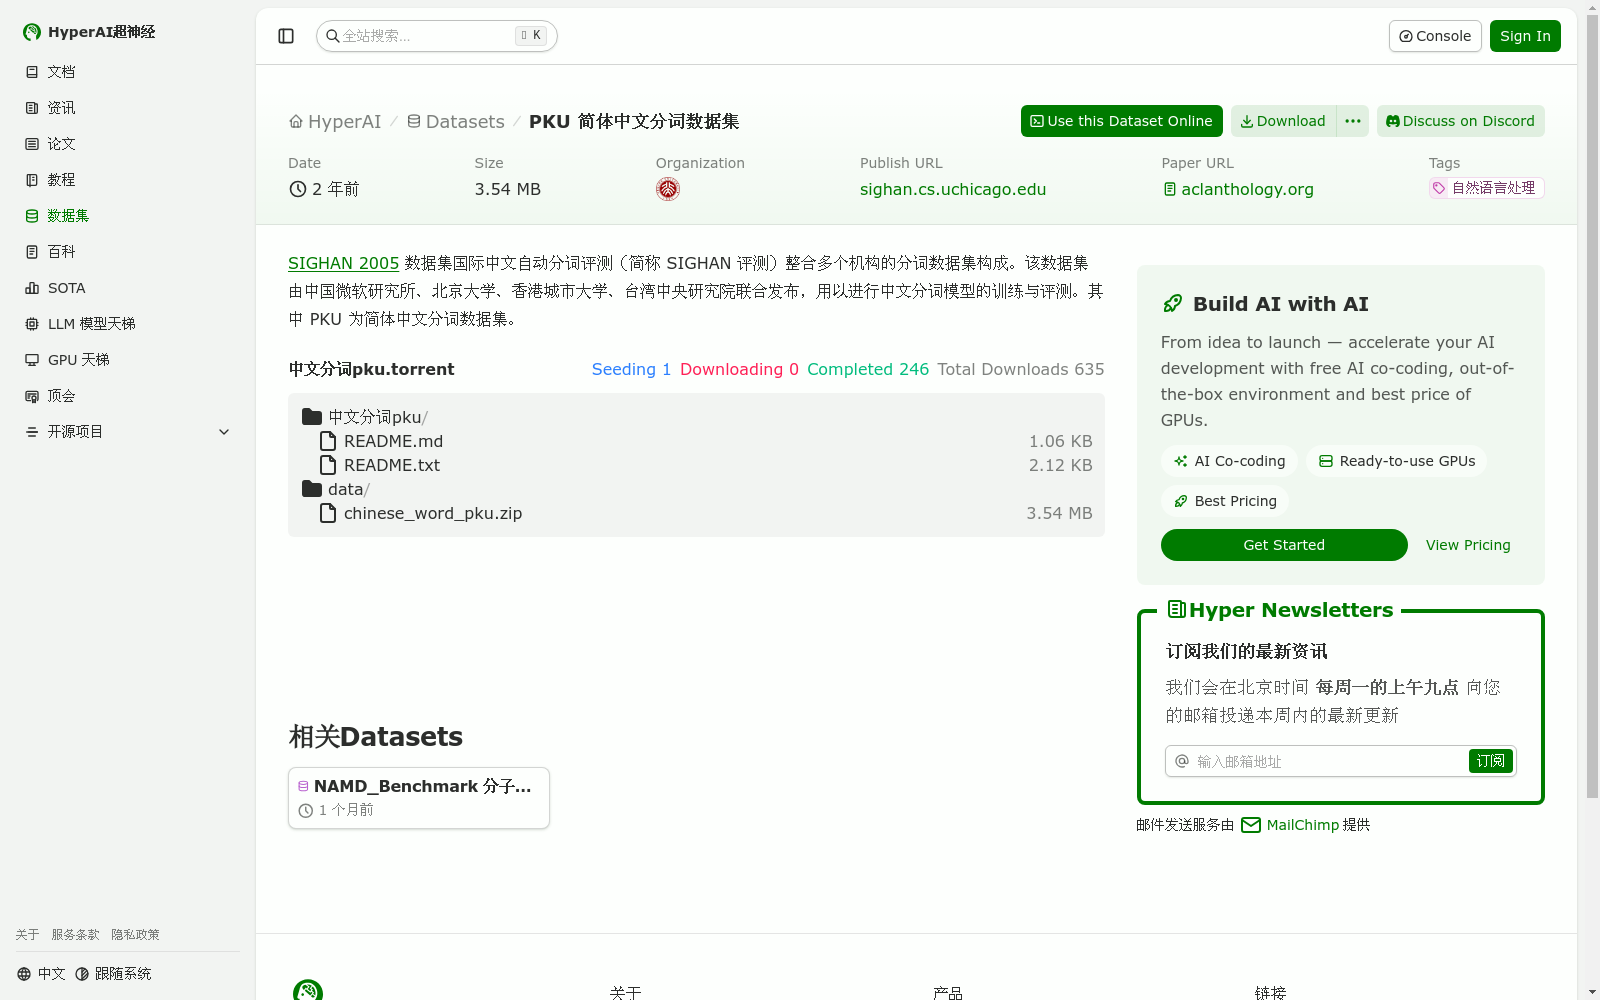The height and width of the screenshot is (1000, 1600).
Task: Click Discuss on Discord
Action: pyautogui.click(x=1461, y=121)
